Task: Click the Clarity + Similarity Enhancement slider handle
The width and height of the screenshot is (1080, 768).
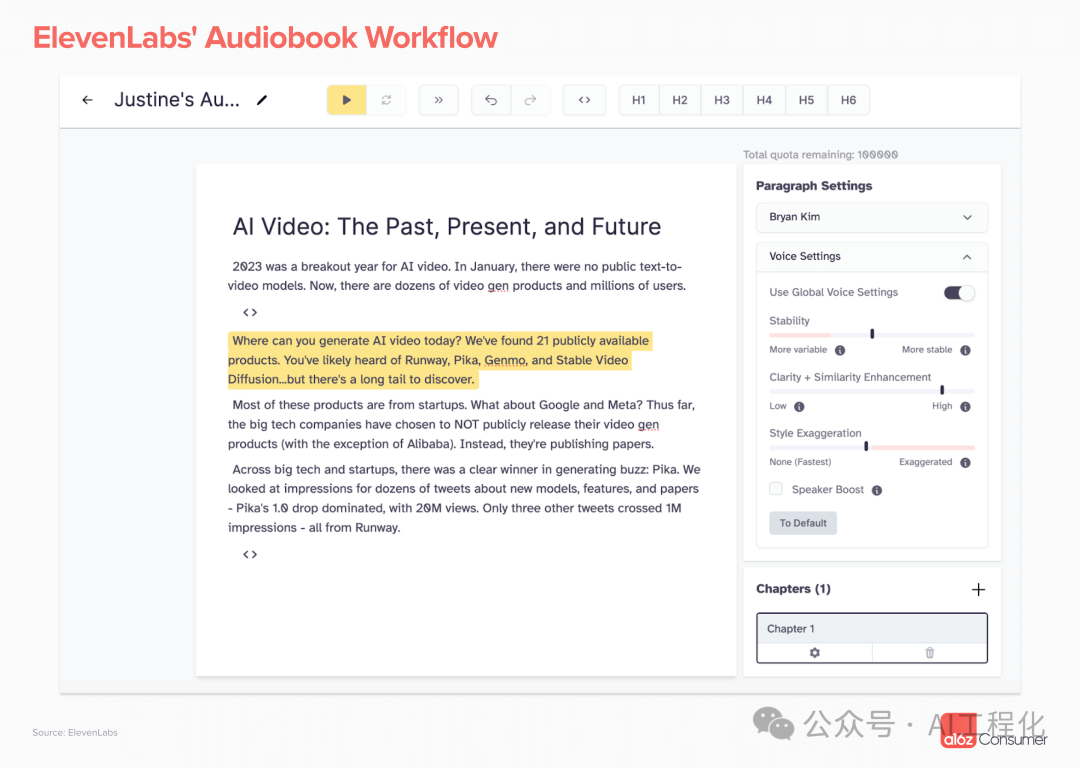Action: (942, 390)
